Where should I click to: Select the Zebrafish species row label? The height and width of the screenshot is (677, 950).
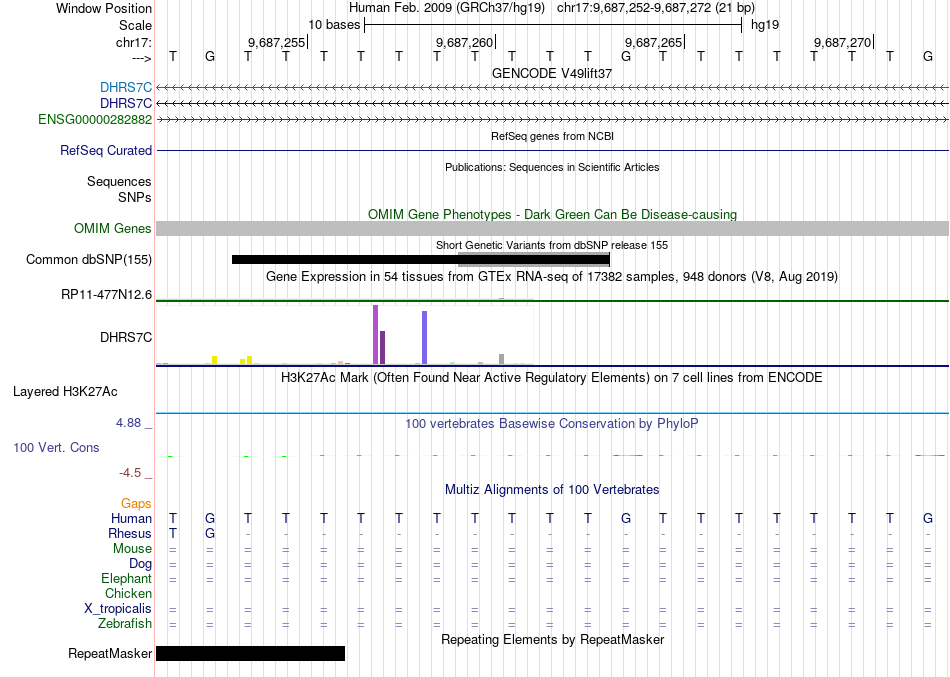click(x=125, y=623)
